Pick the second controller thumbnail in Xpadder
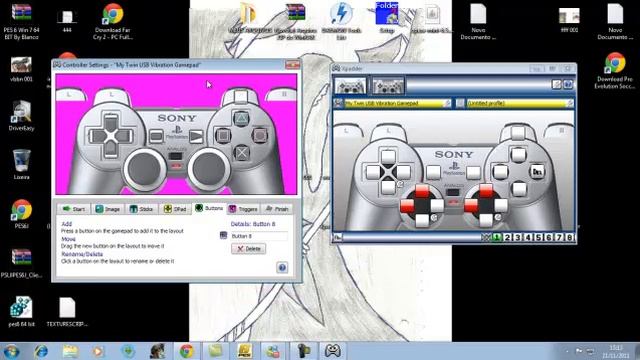The image size is (640, 360). click(388, 85)
